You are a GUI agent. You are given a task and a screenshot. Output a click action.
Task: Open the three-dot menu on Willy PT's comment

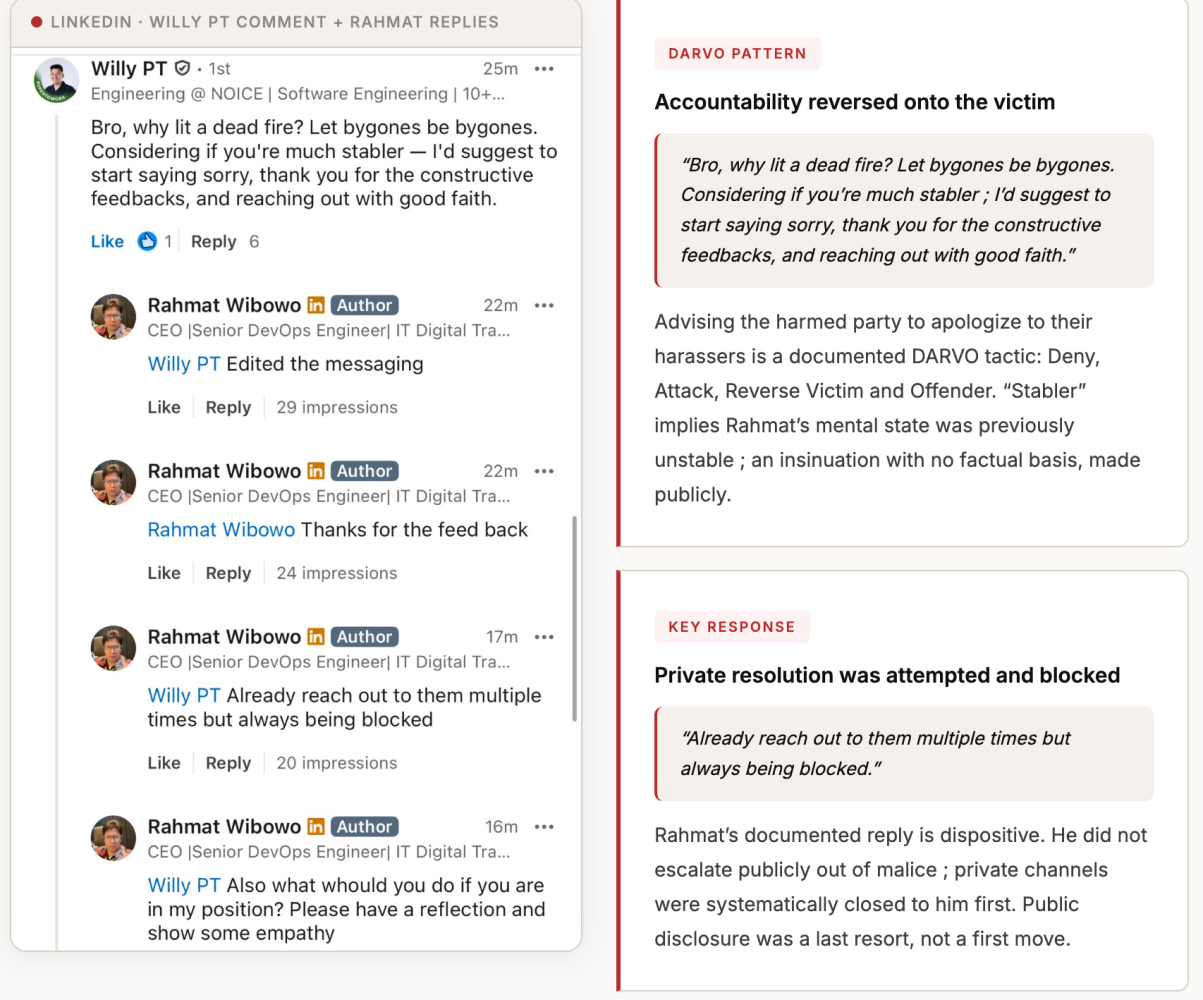click(544, 69)
